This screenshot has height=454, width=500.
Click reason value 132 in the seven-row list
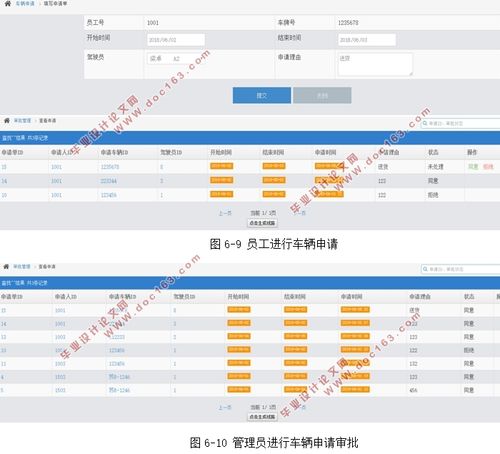click(413, 364)
